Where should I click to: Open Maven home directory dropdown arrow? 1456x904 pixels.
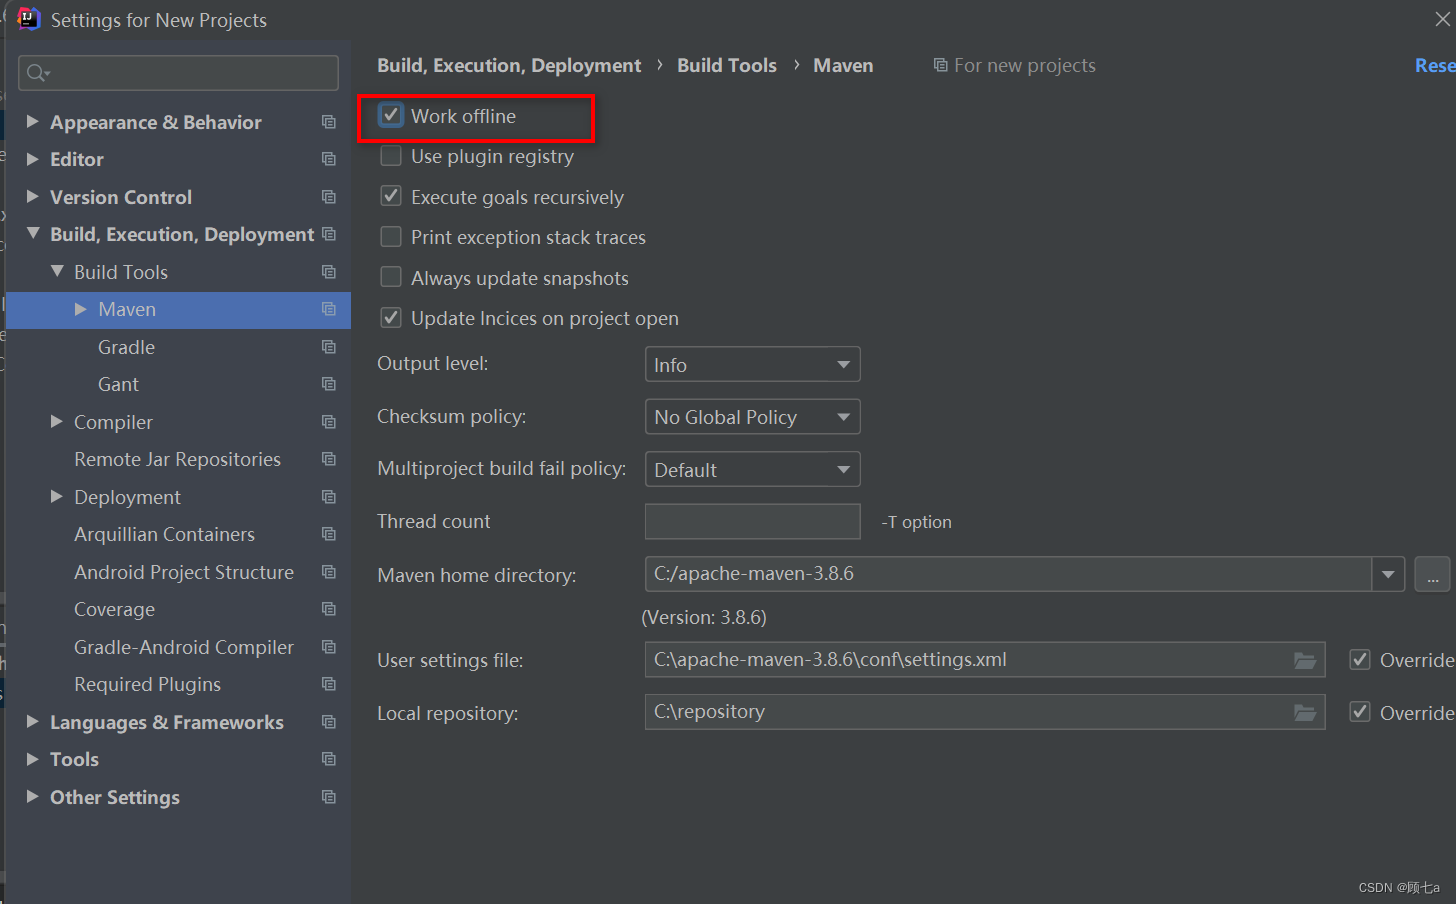pos(1388,574)
